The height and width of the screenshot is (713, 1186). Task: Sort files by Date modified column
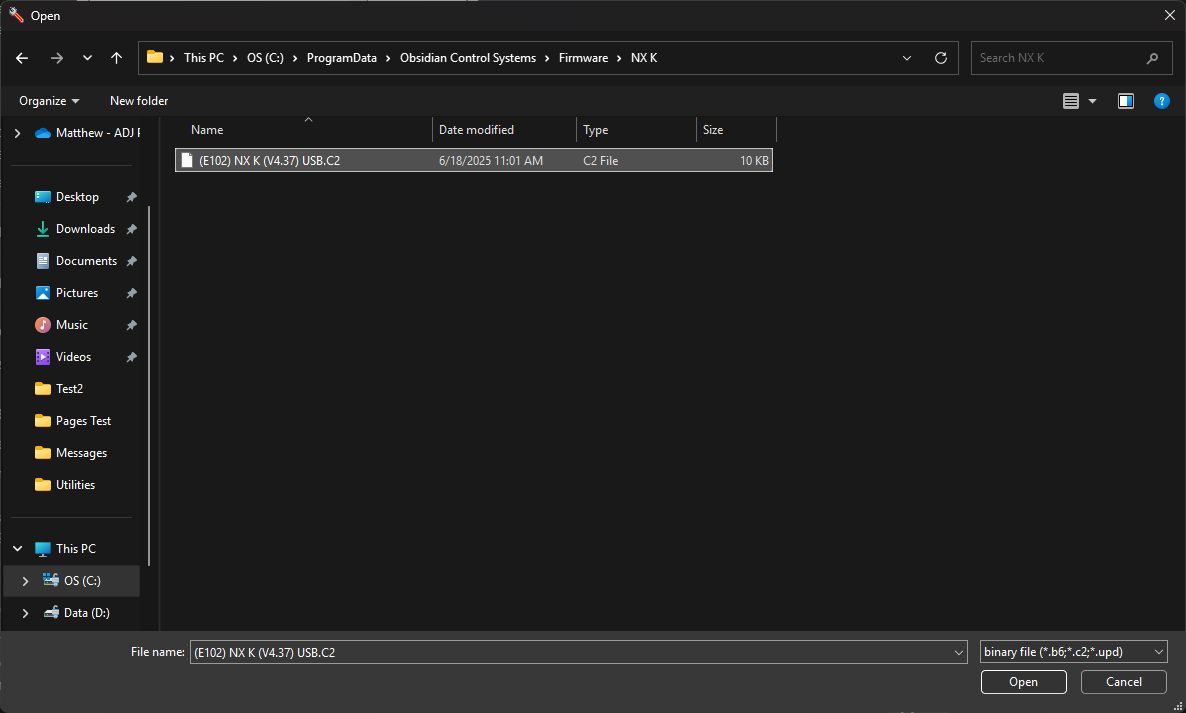[x=477, y=130]
